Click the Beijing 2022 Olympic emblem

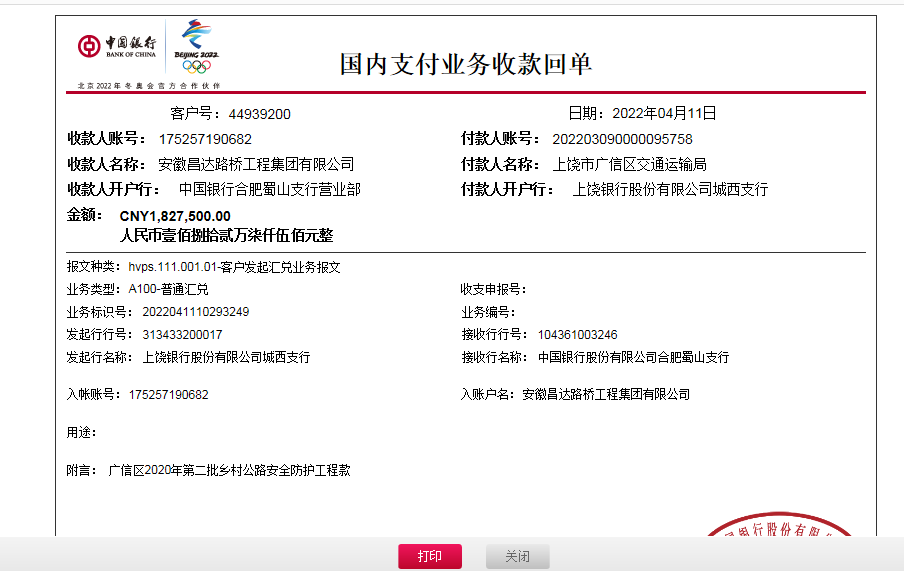[x=196, y=47]
